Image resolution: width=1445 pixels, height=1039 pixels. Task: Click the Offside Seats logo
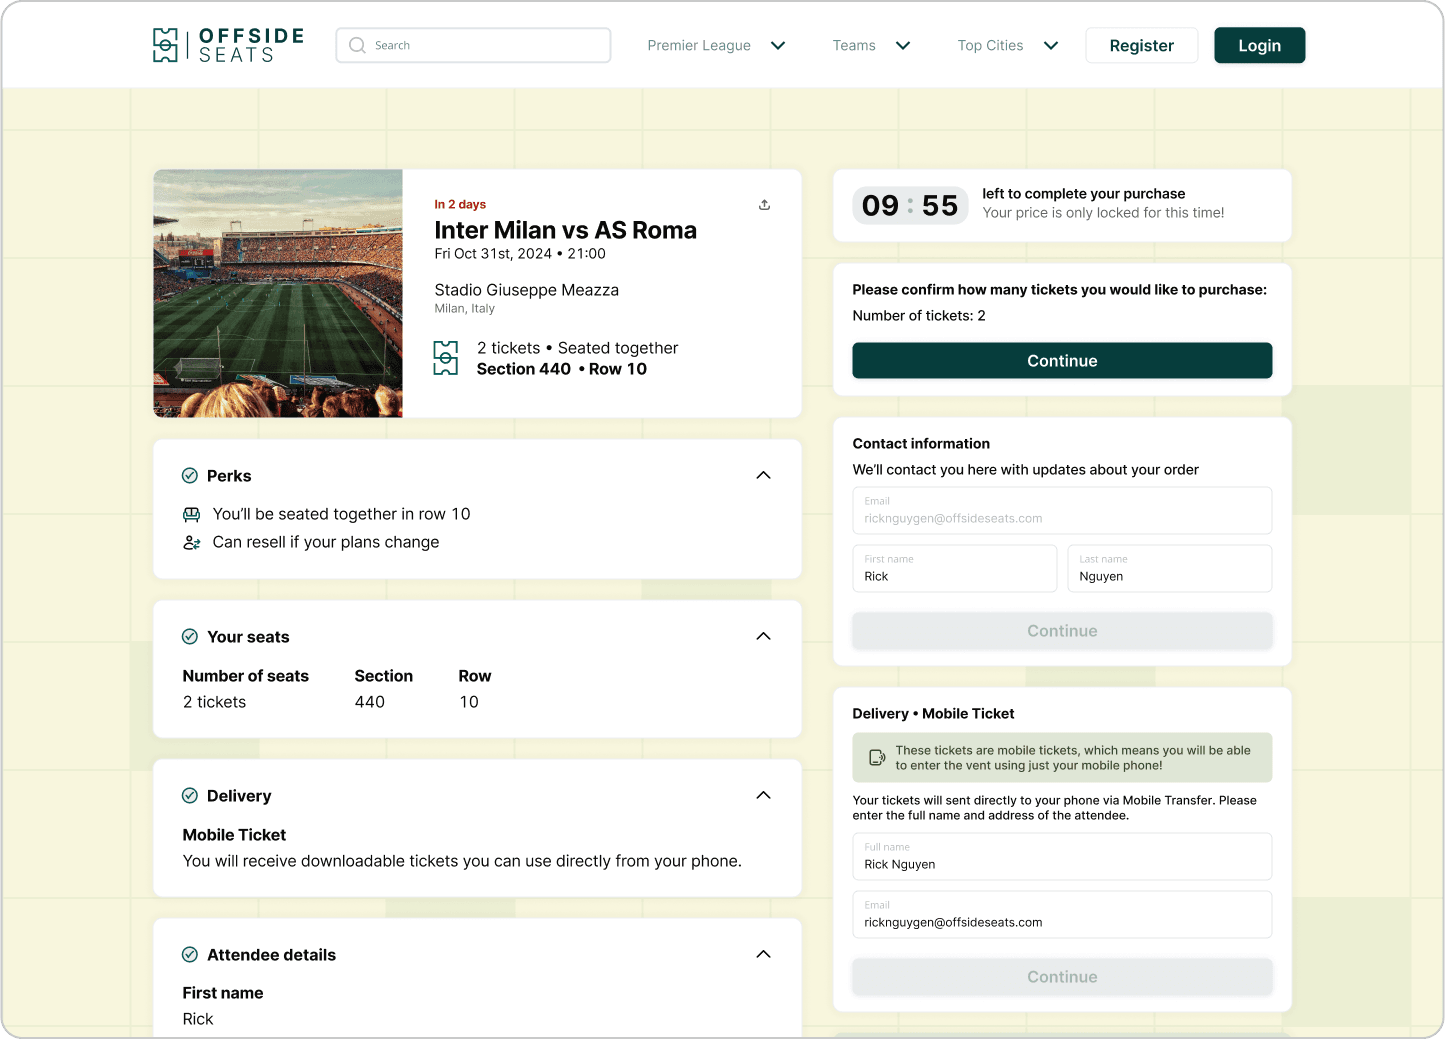click(x=228, y=45)
